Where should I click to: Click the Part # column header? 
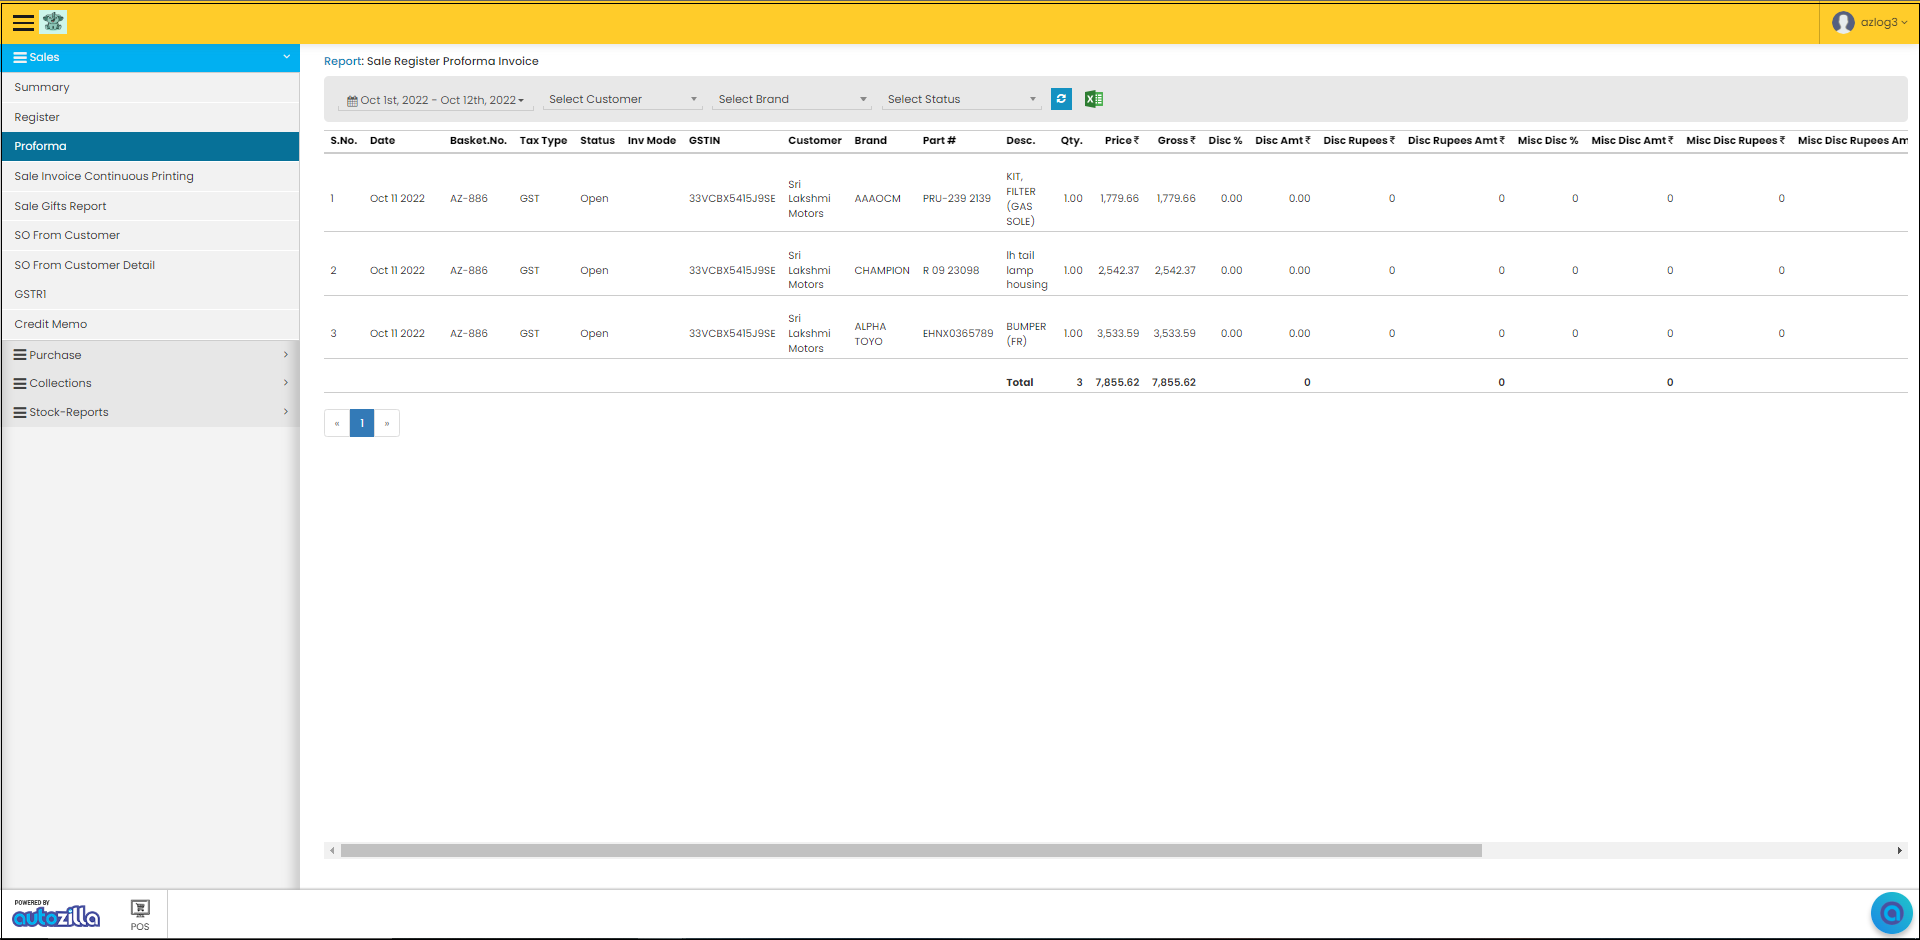[939, 141]
